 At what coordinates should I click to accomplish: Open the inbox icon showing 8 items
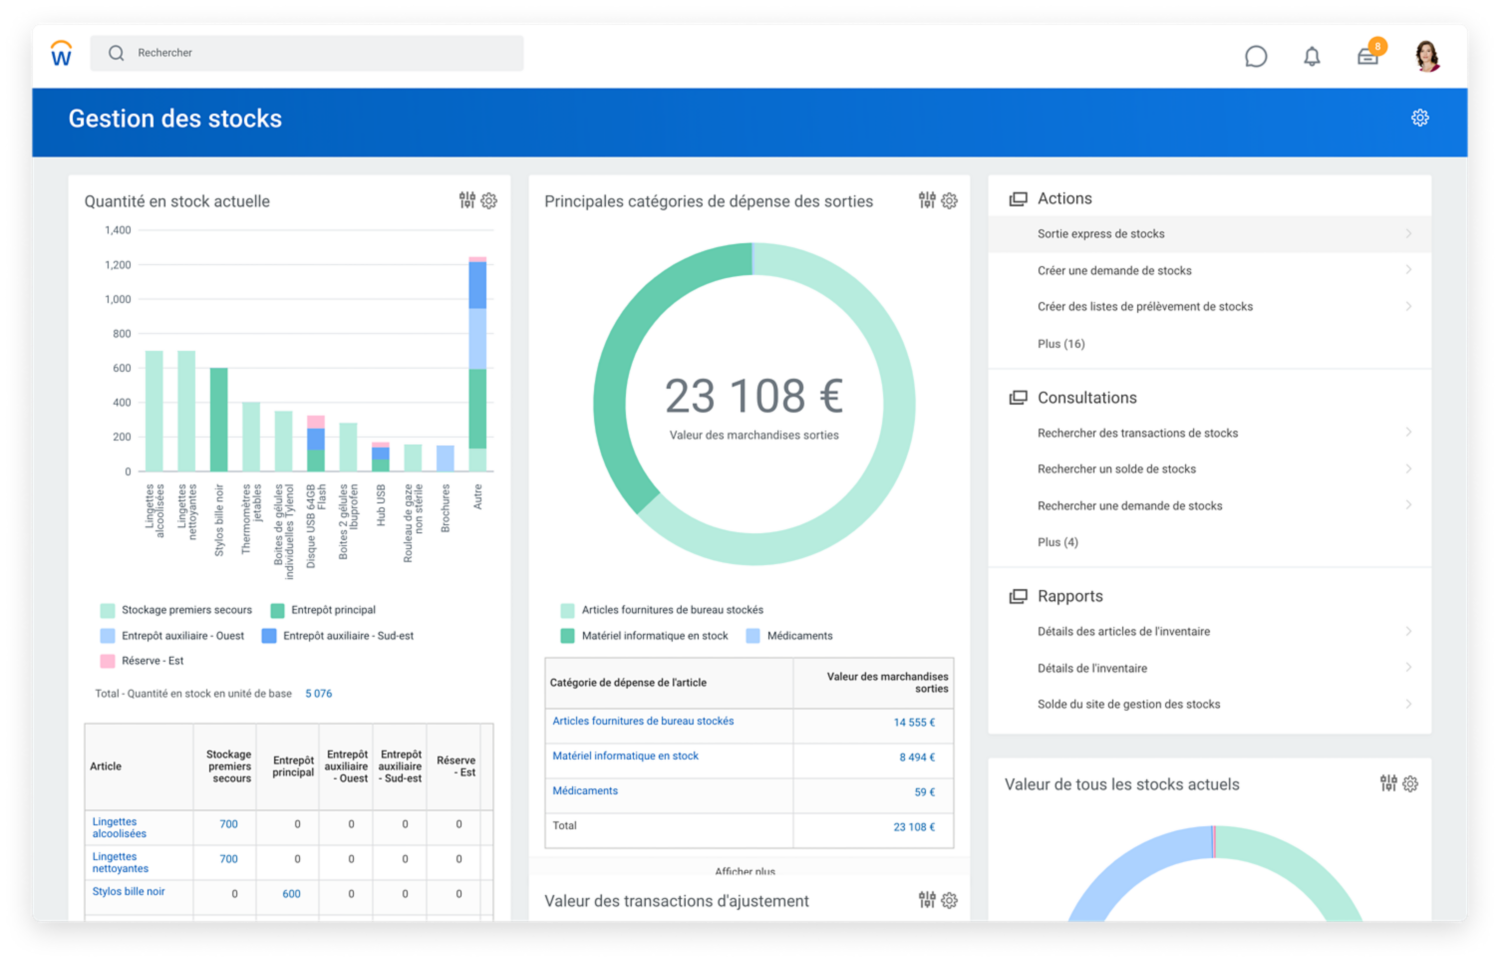pos(1368,57)
